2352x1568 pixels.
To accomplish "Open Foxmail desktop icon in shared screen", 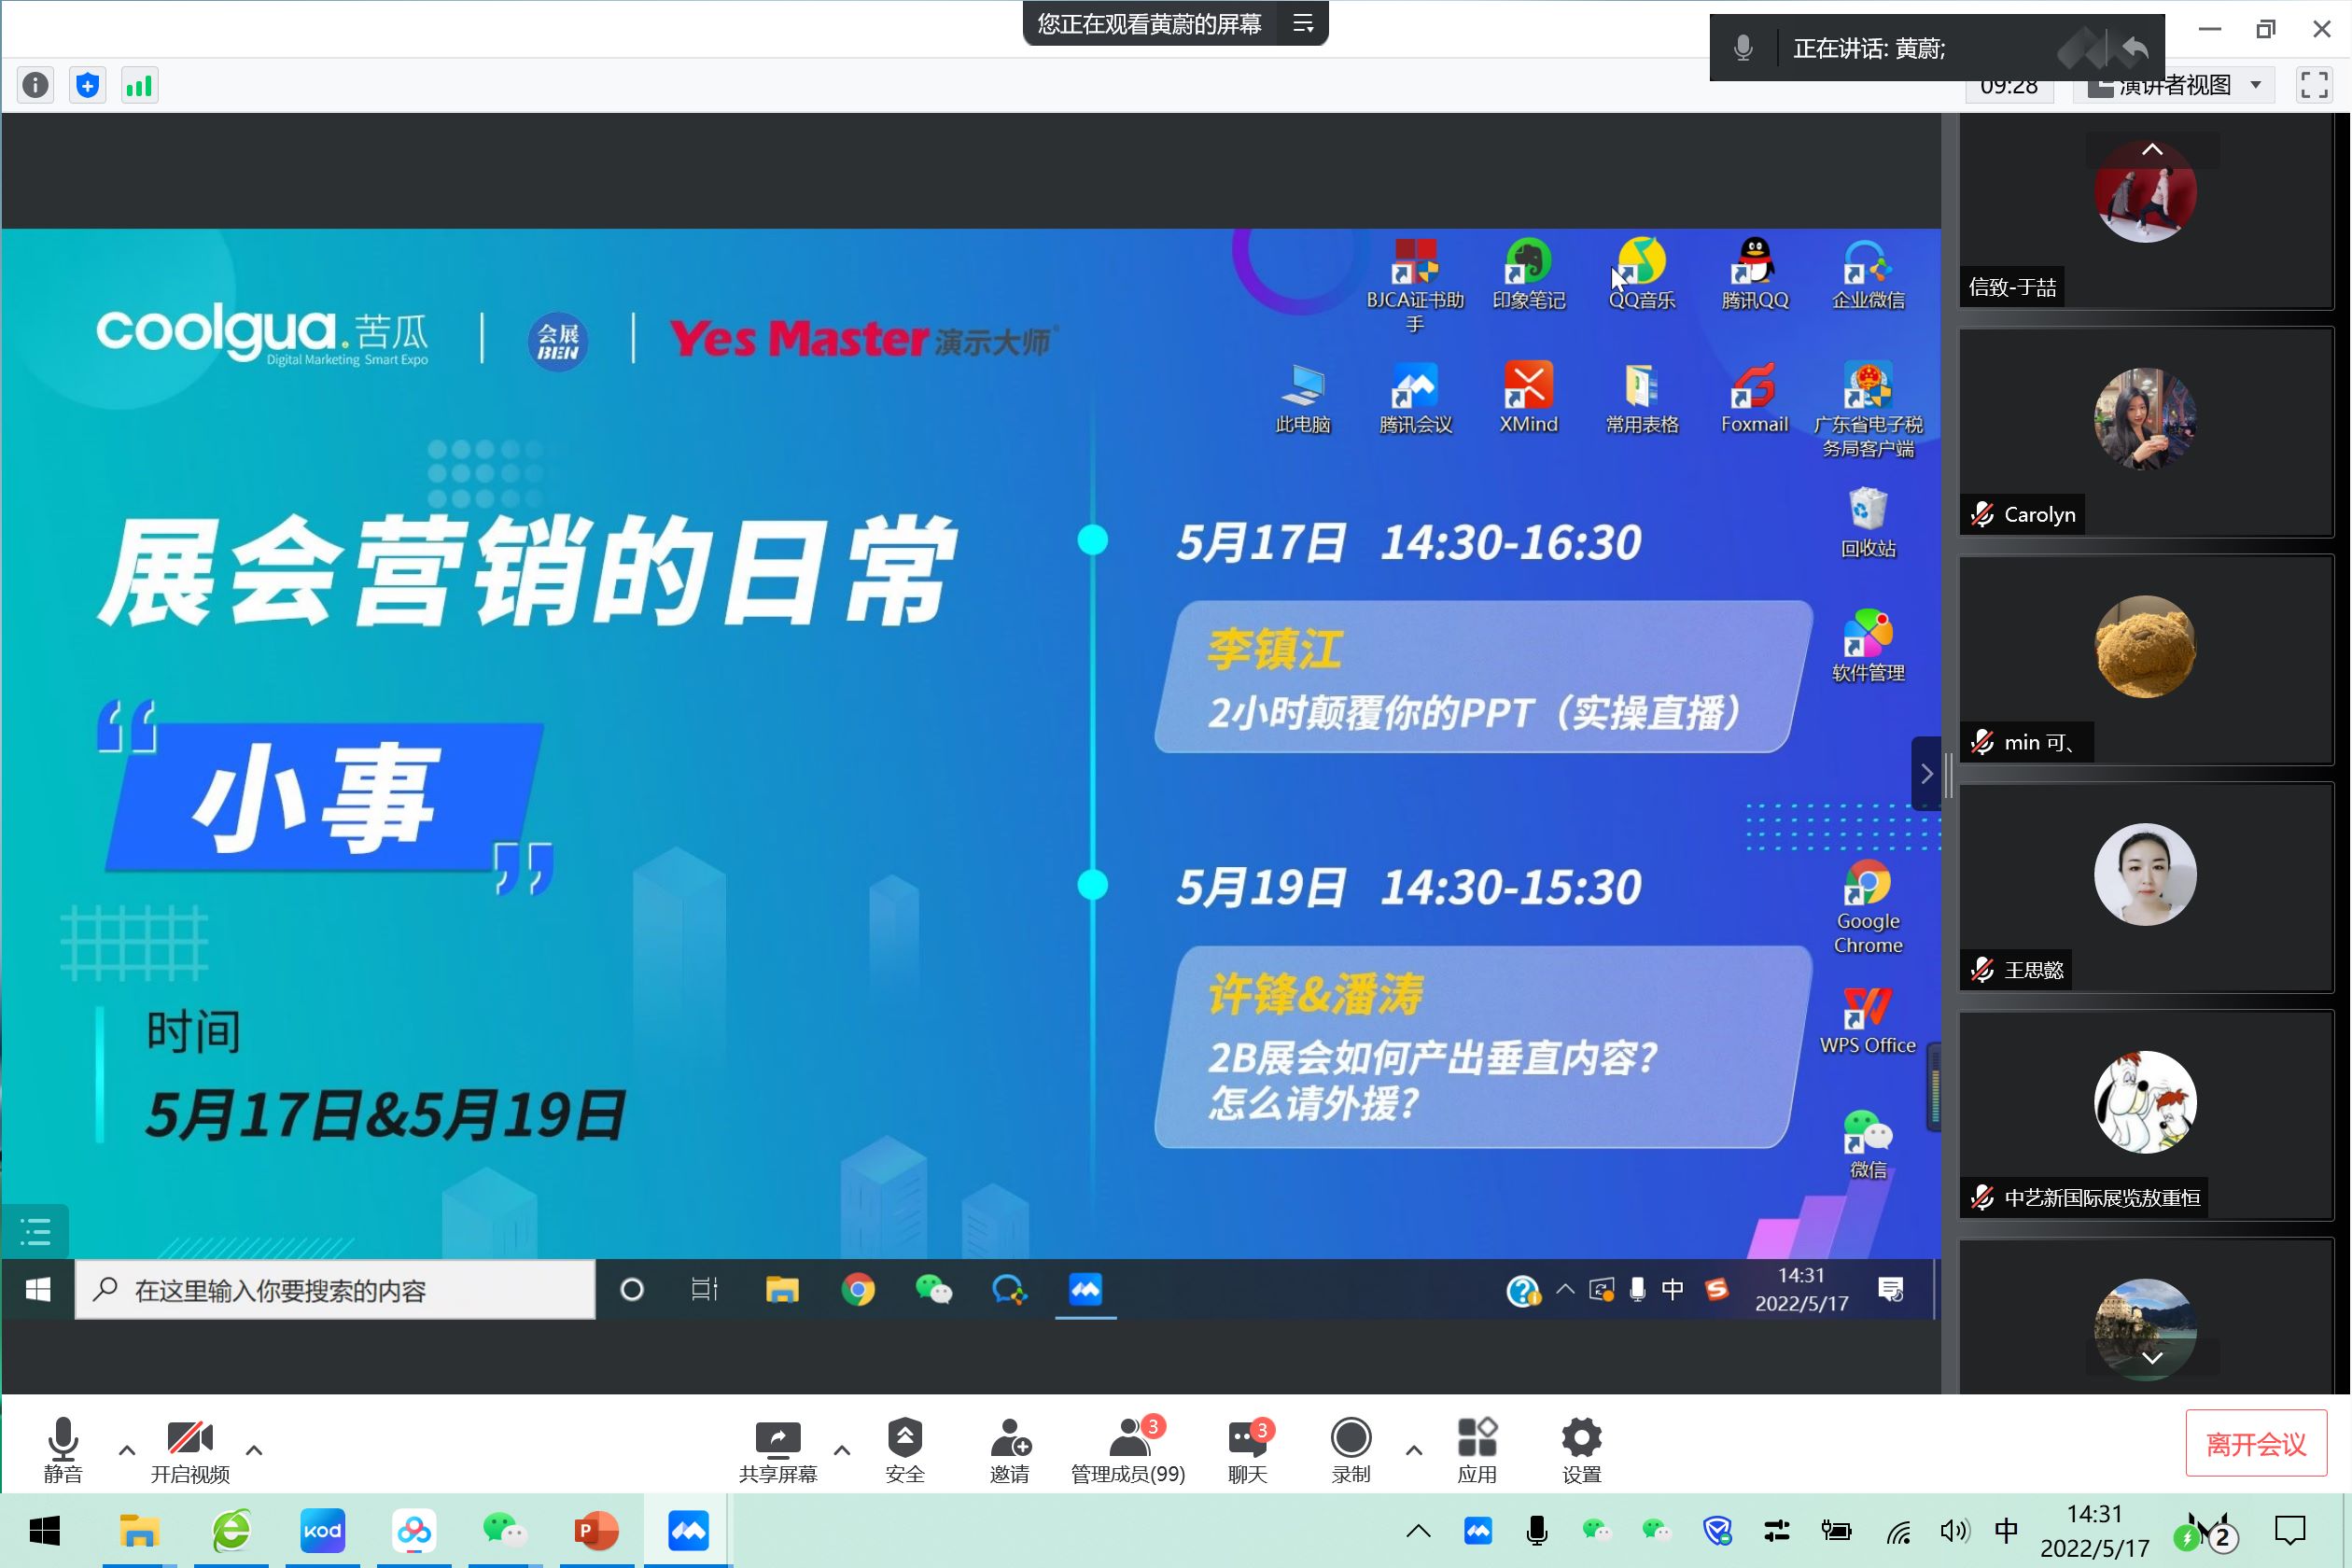I will pyautogui.click(x=1754, y=398).
